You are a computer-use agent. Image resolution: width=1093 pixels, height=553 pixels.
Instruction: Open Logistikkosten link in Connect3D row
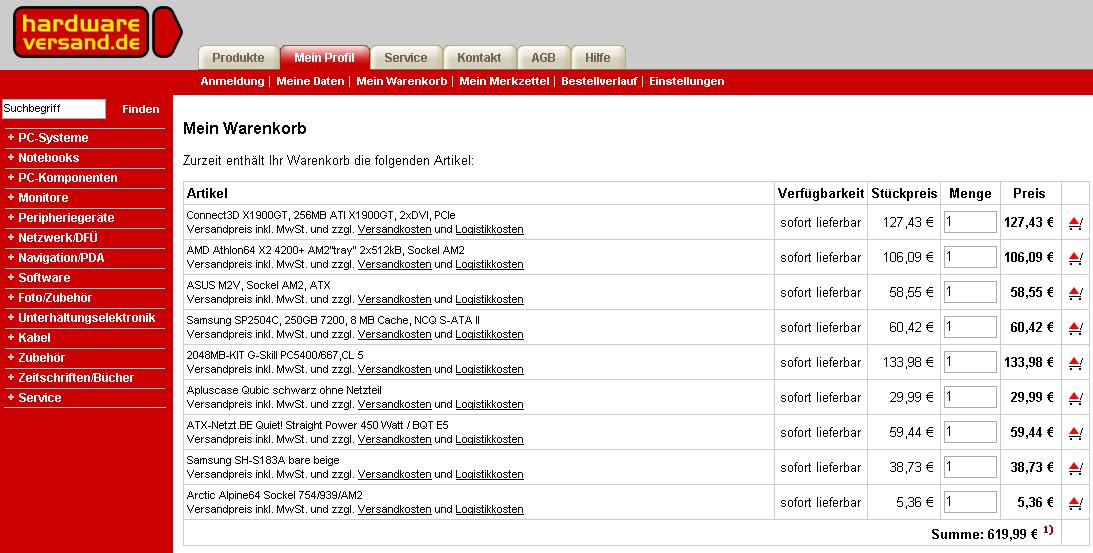tap(489, 229)
